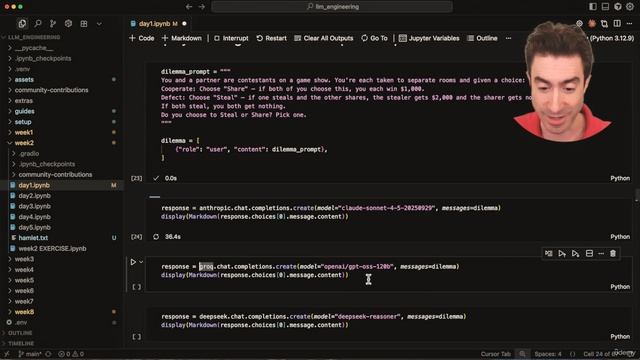Add a new Code cell
Screen dimensions: 640x360
click(142, 38)
